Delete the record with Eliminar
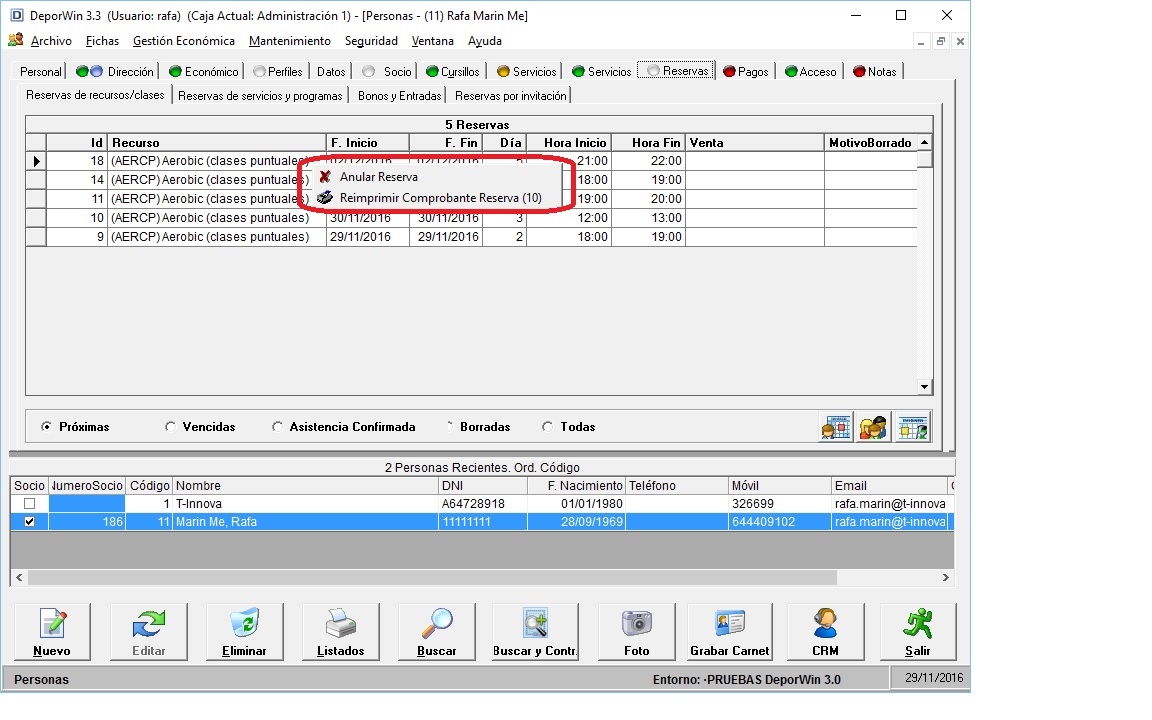 tap(245, 632)
